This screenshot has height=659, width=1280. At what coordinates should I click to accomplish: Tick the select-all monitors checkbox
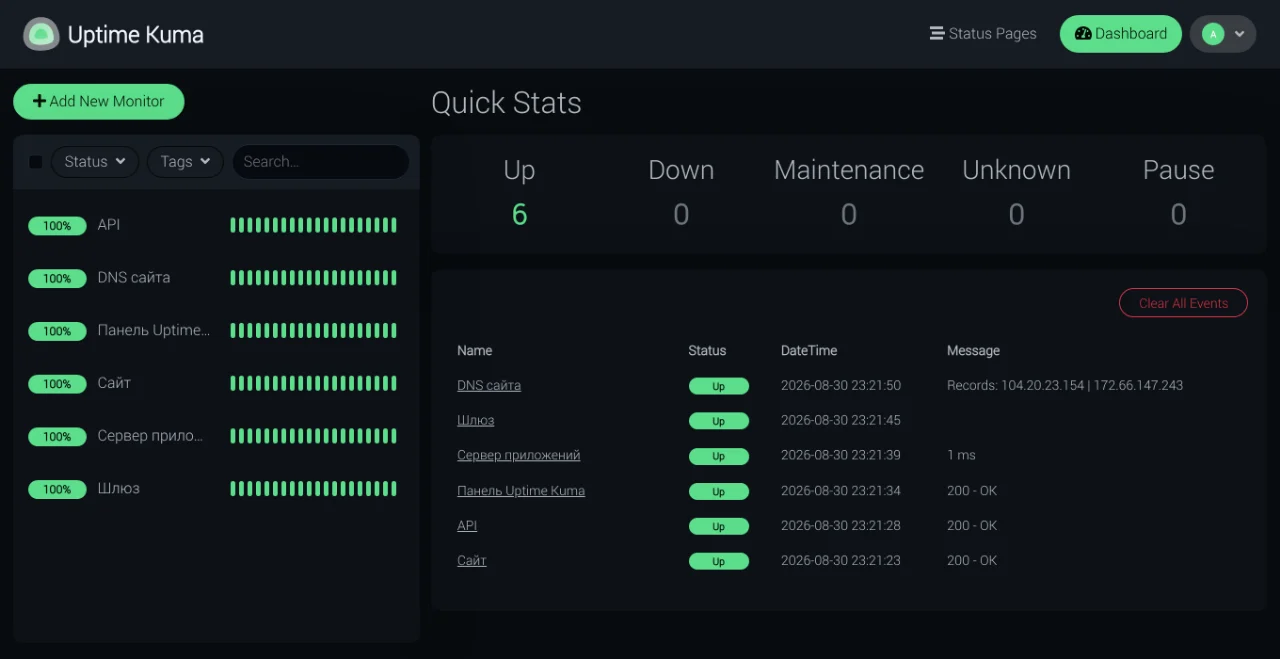point(36,162)
